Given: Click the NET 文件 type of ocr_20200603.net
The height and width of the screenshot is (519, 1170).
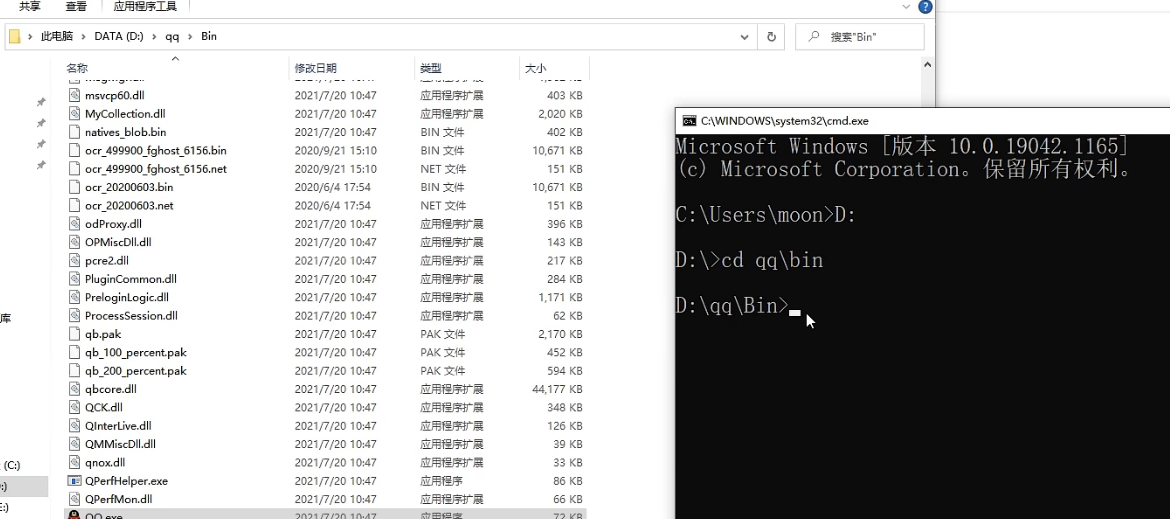Looking at the screenshot, I should (x=442, y=205).
